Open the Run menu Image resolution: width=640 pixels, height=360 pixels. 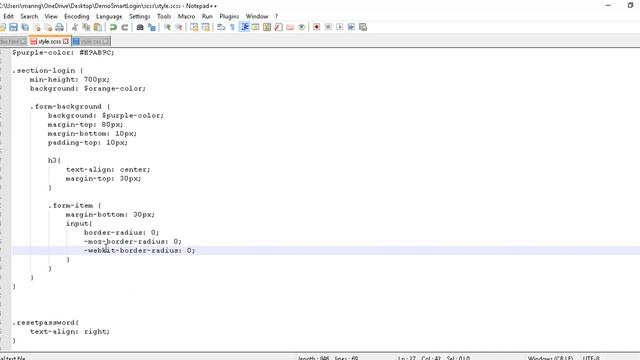coord(207,16)
